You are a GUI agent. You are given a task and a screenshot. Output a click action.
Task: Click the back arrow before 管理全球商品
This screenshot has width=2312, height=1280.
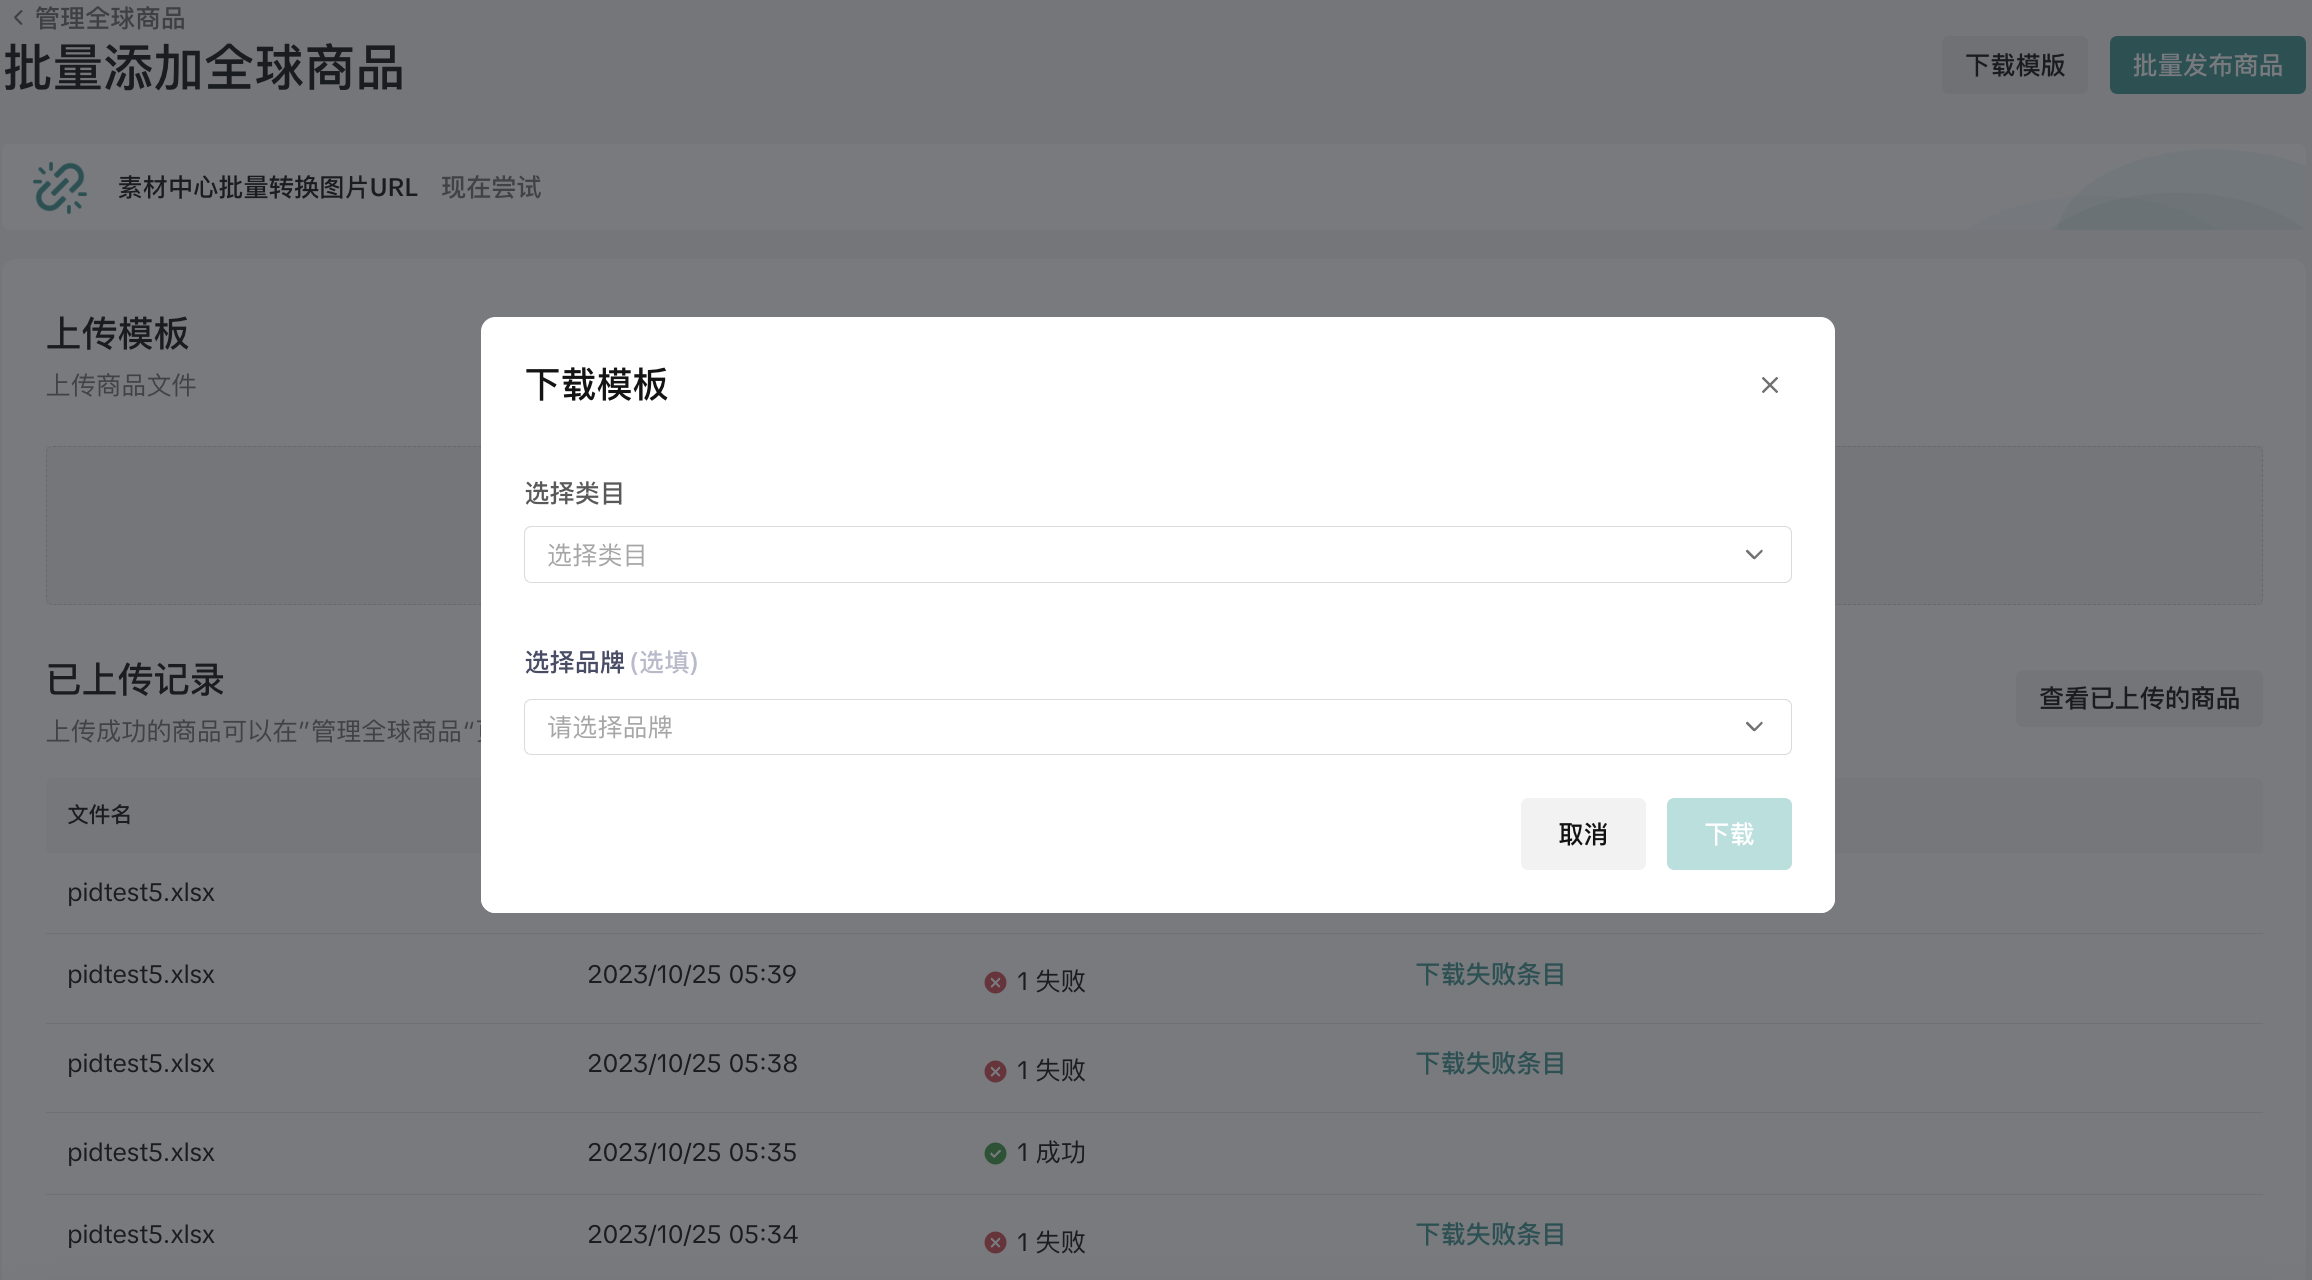[x=18, y=18]
